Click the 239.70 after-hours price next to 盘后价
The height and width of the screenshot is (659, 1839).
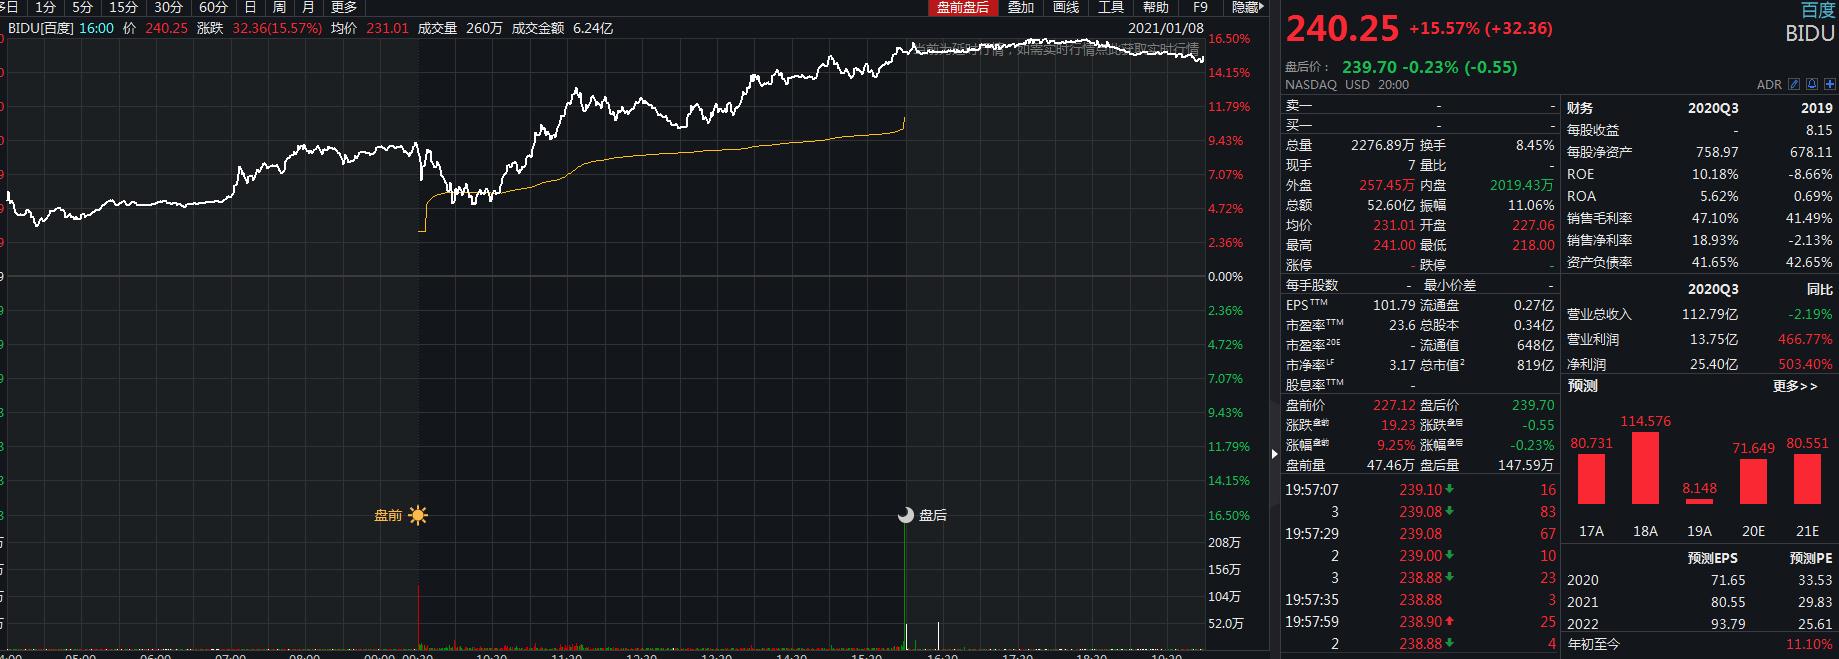[x=1369, y=67]
